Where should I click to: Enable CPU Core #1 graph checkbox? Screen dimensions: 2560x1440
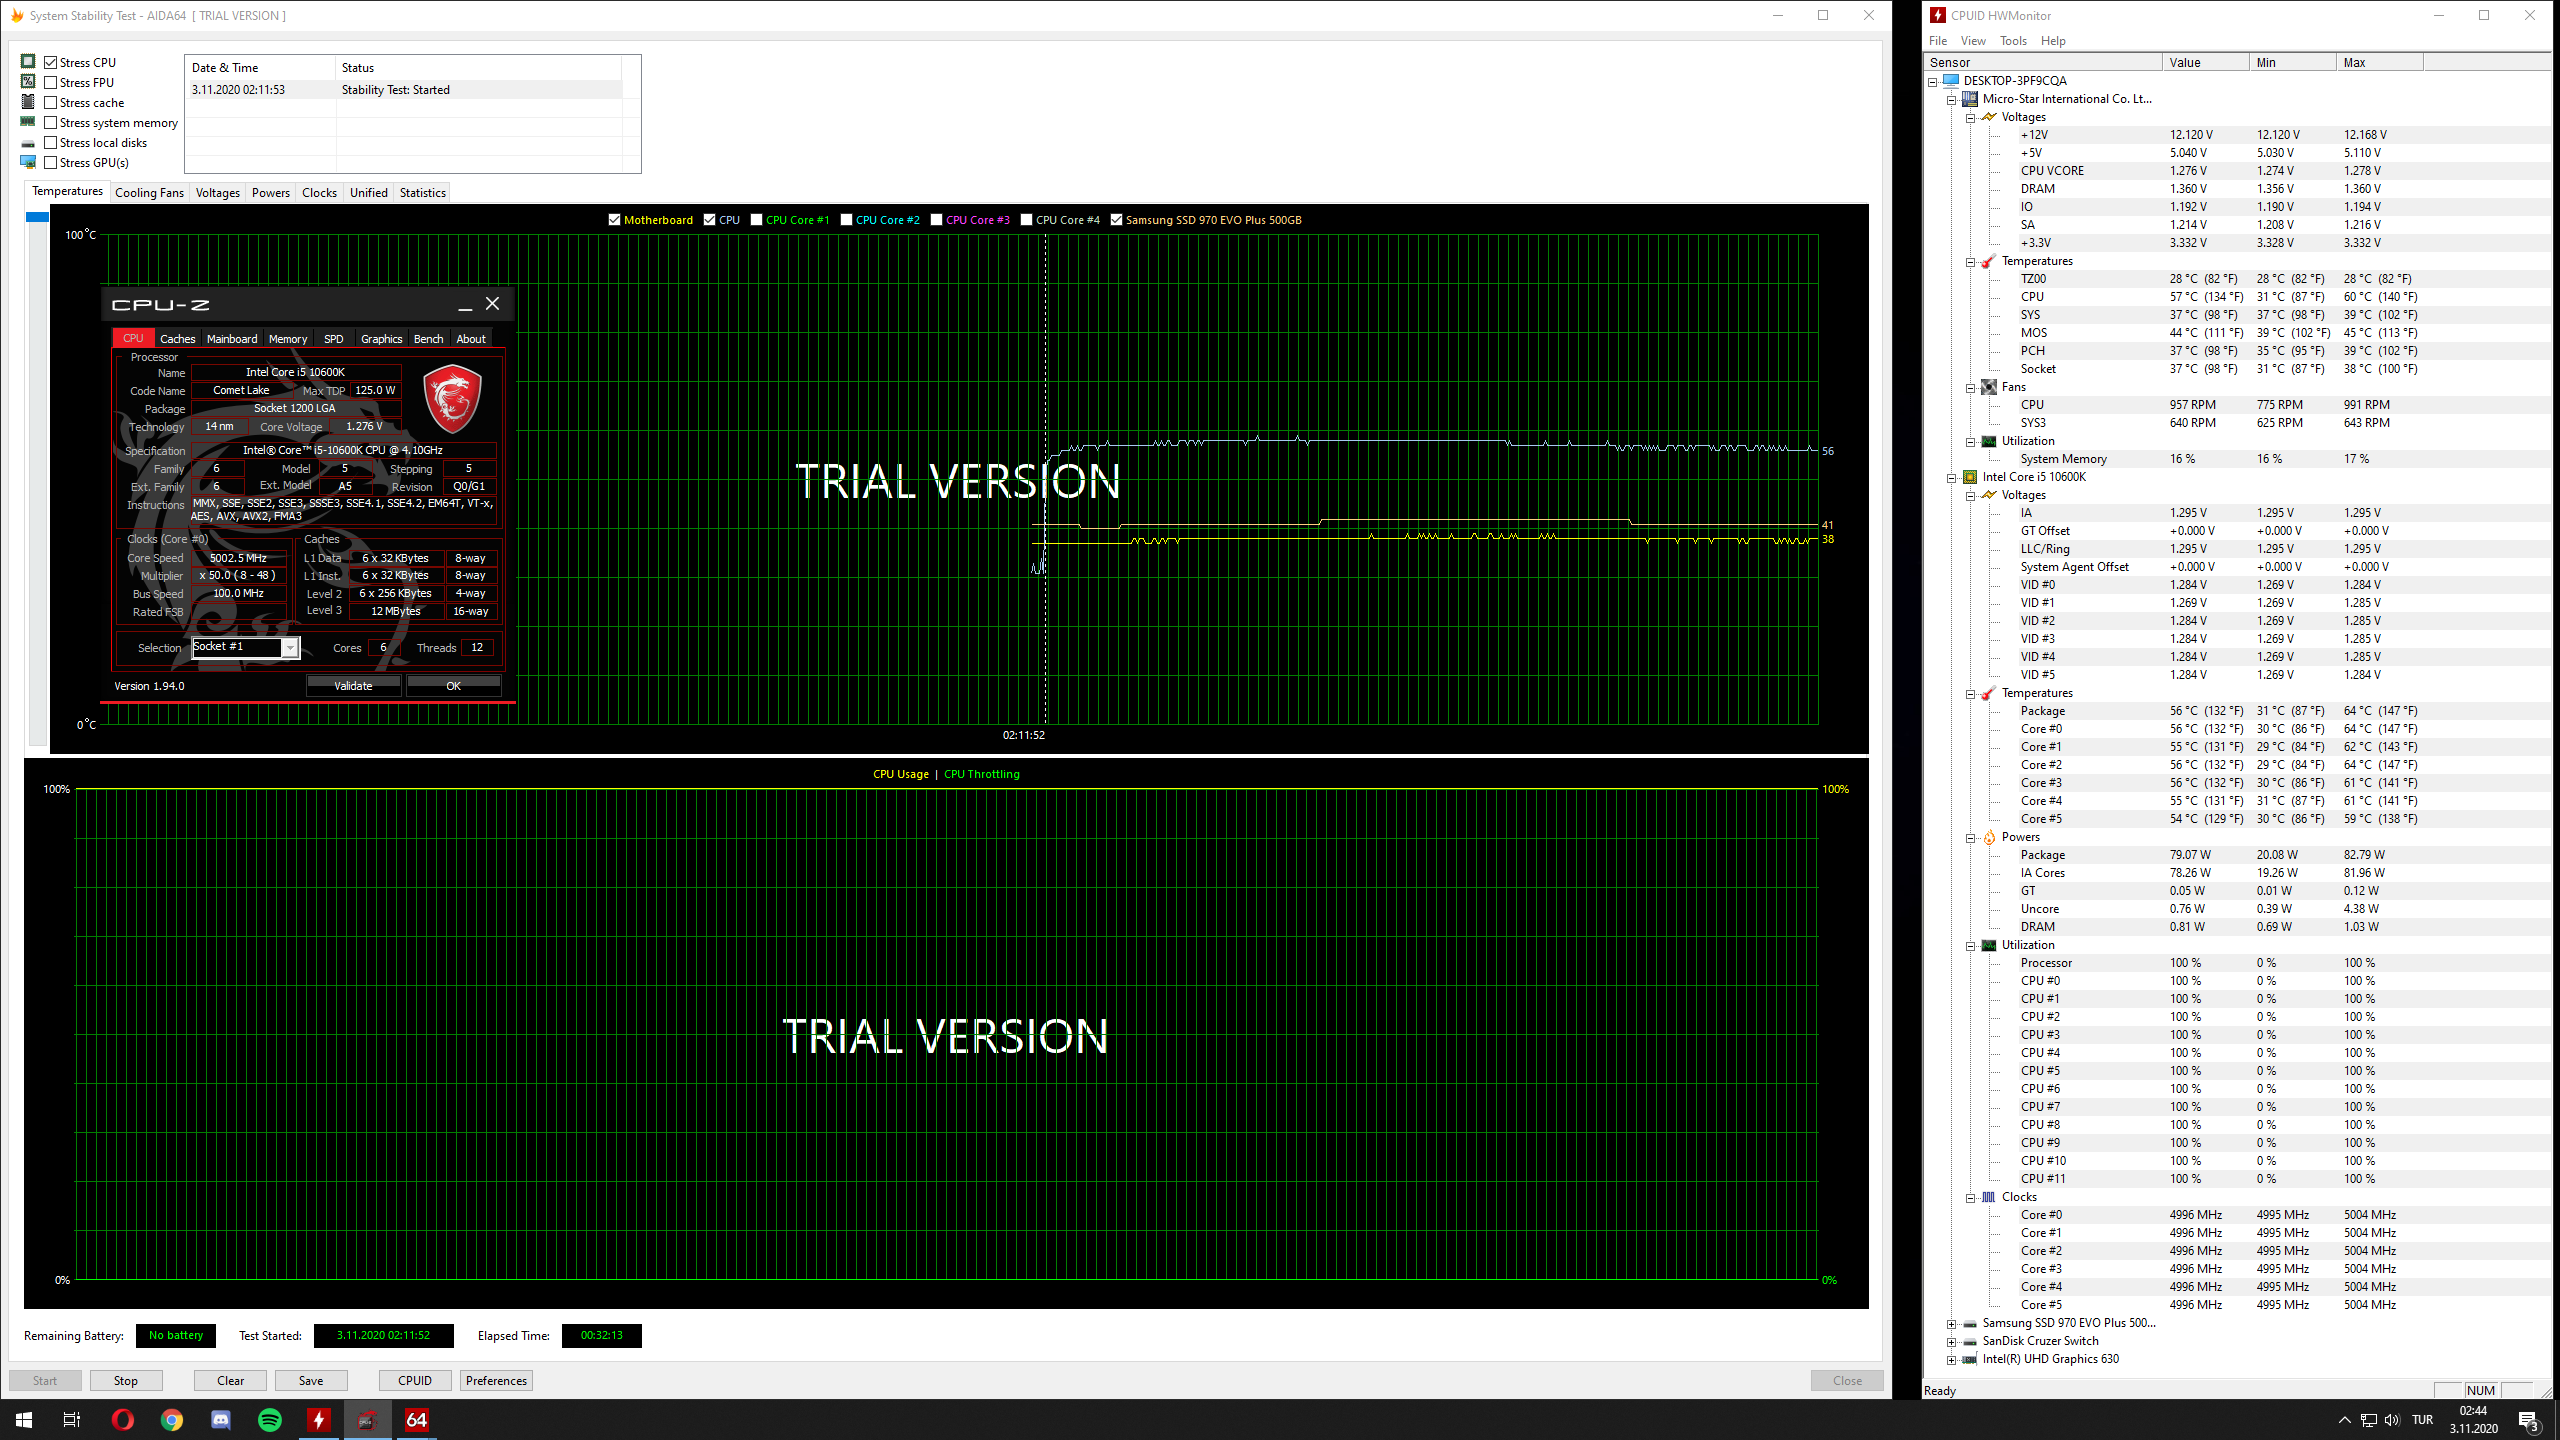point(757,220)
